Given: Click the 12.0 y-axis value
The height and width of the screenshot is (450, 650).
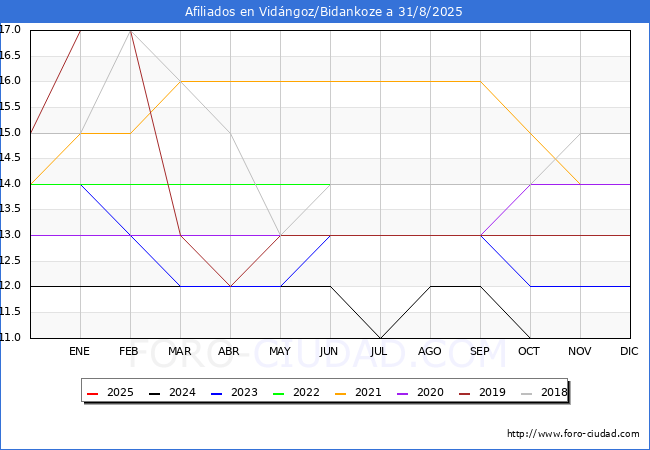Looking at the screenshot, I should click(x=10, y=286).
